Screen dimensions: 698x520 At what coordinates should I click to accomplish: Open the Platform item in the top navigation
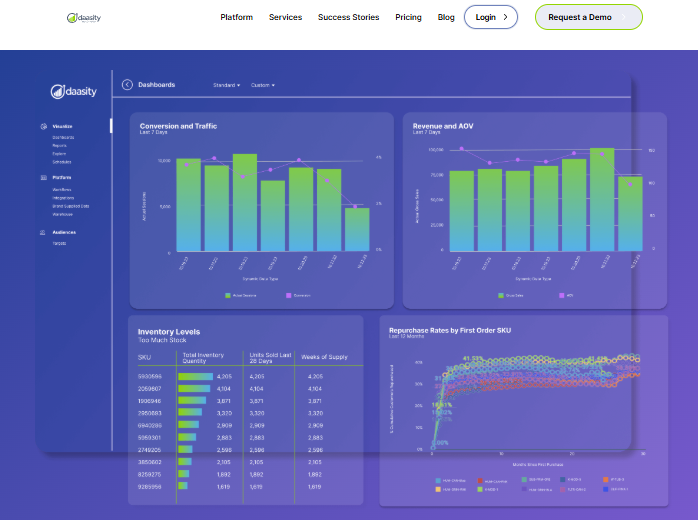coord(236,17)
